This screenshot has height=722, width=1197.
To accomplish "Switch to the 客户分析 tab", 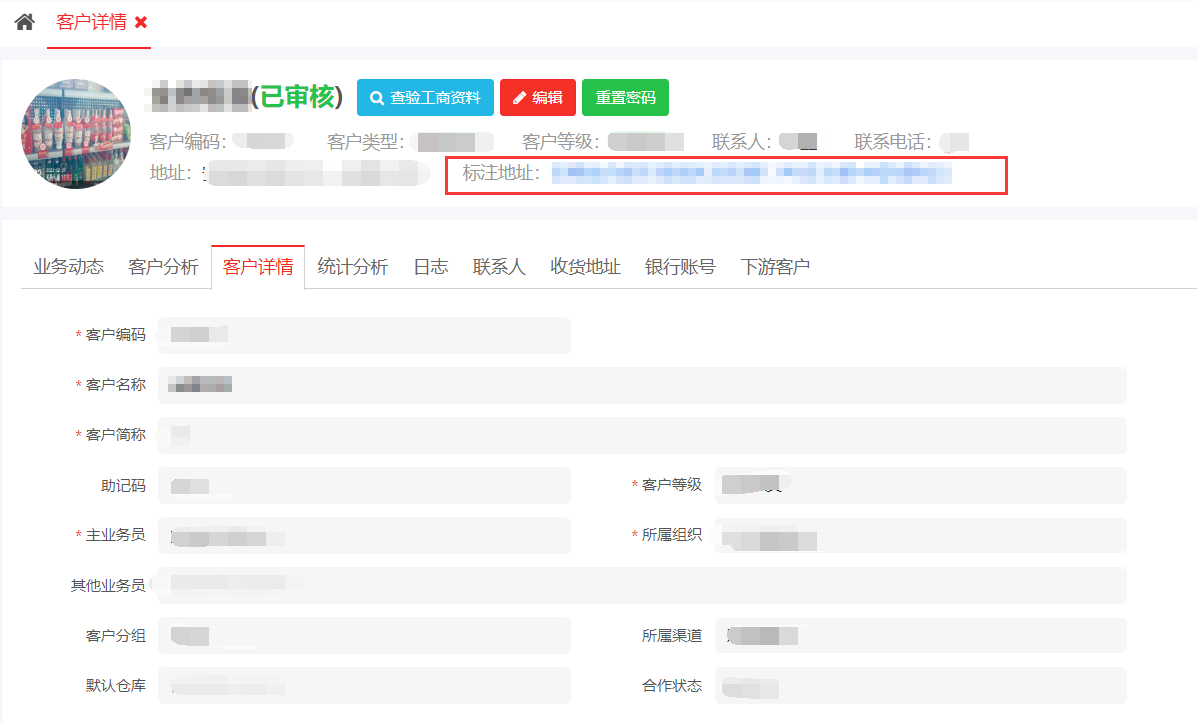I will (163, 267).
